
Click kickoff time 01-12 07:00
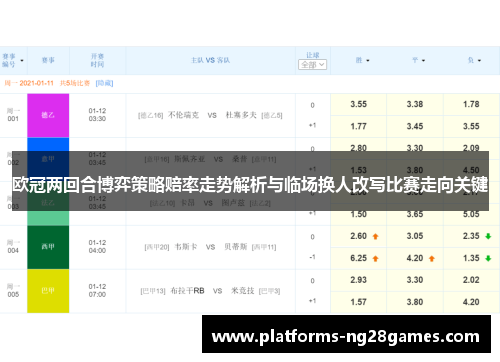click(97, 291)
